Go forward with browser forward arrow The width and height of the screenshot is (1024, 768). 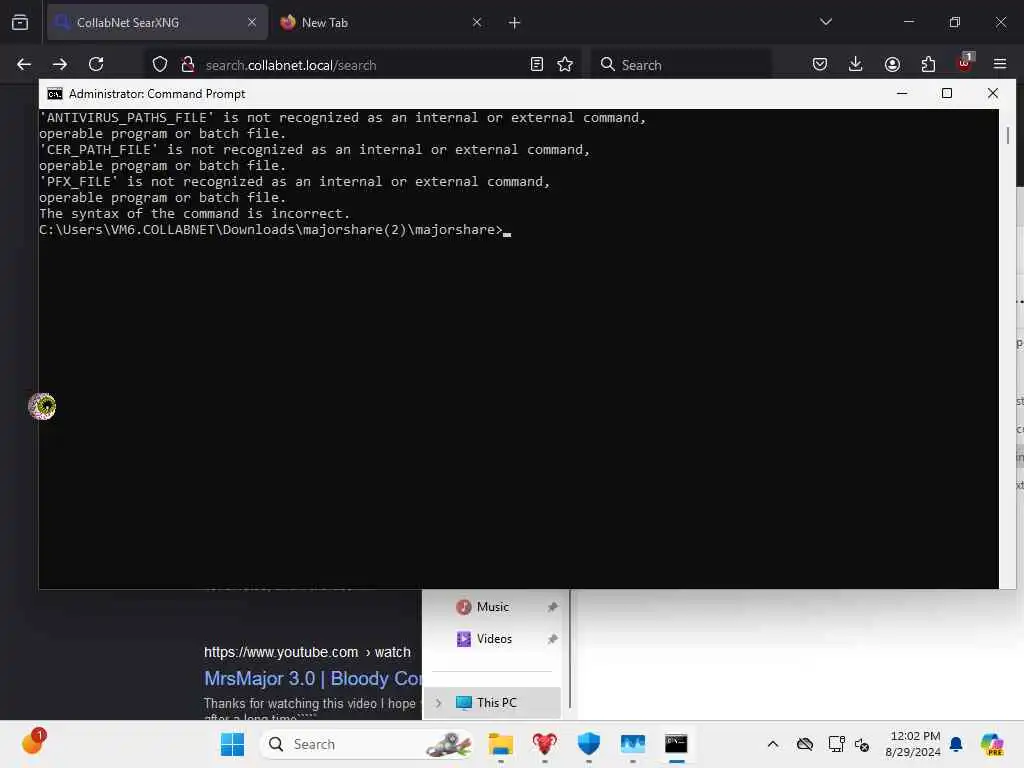click(60, 64)
